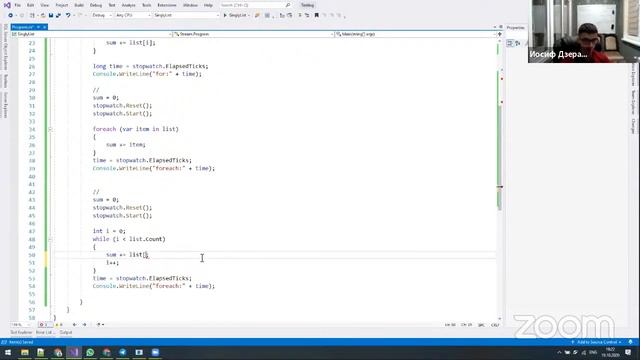The width and height of the screenshot is (640, 360).
Task: Click the hot reload flame icon
Action: click(257, 15)
